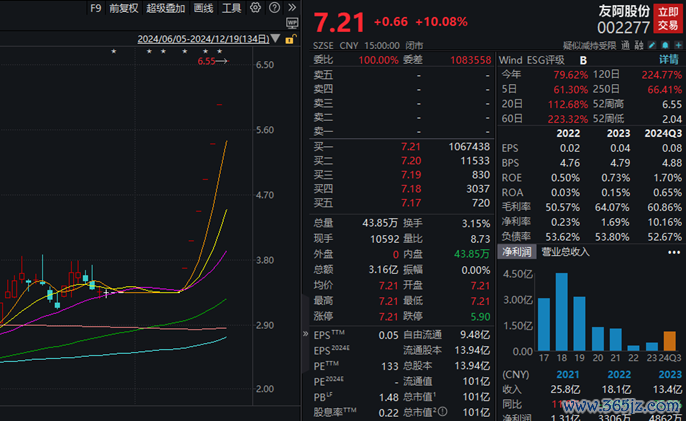This screenshot has width=686, height=421.
Task: Switch to the 营业总收入 tab
Action: [x=565, y=252]
